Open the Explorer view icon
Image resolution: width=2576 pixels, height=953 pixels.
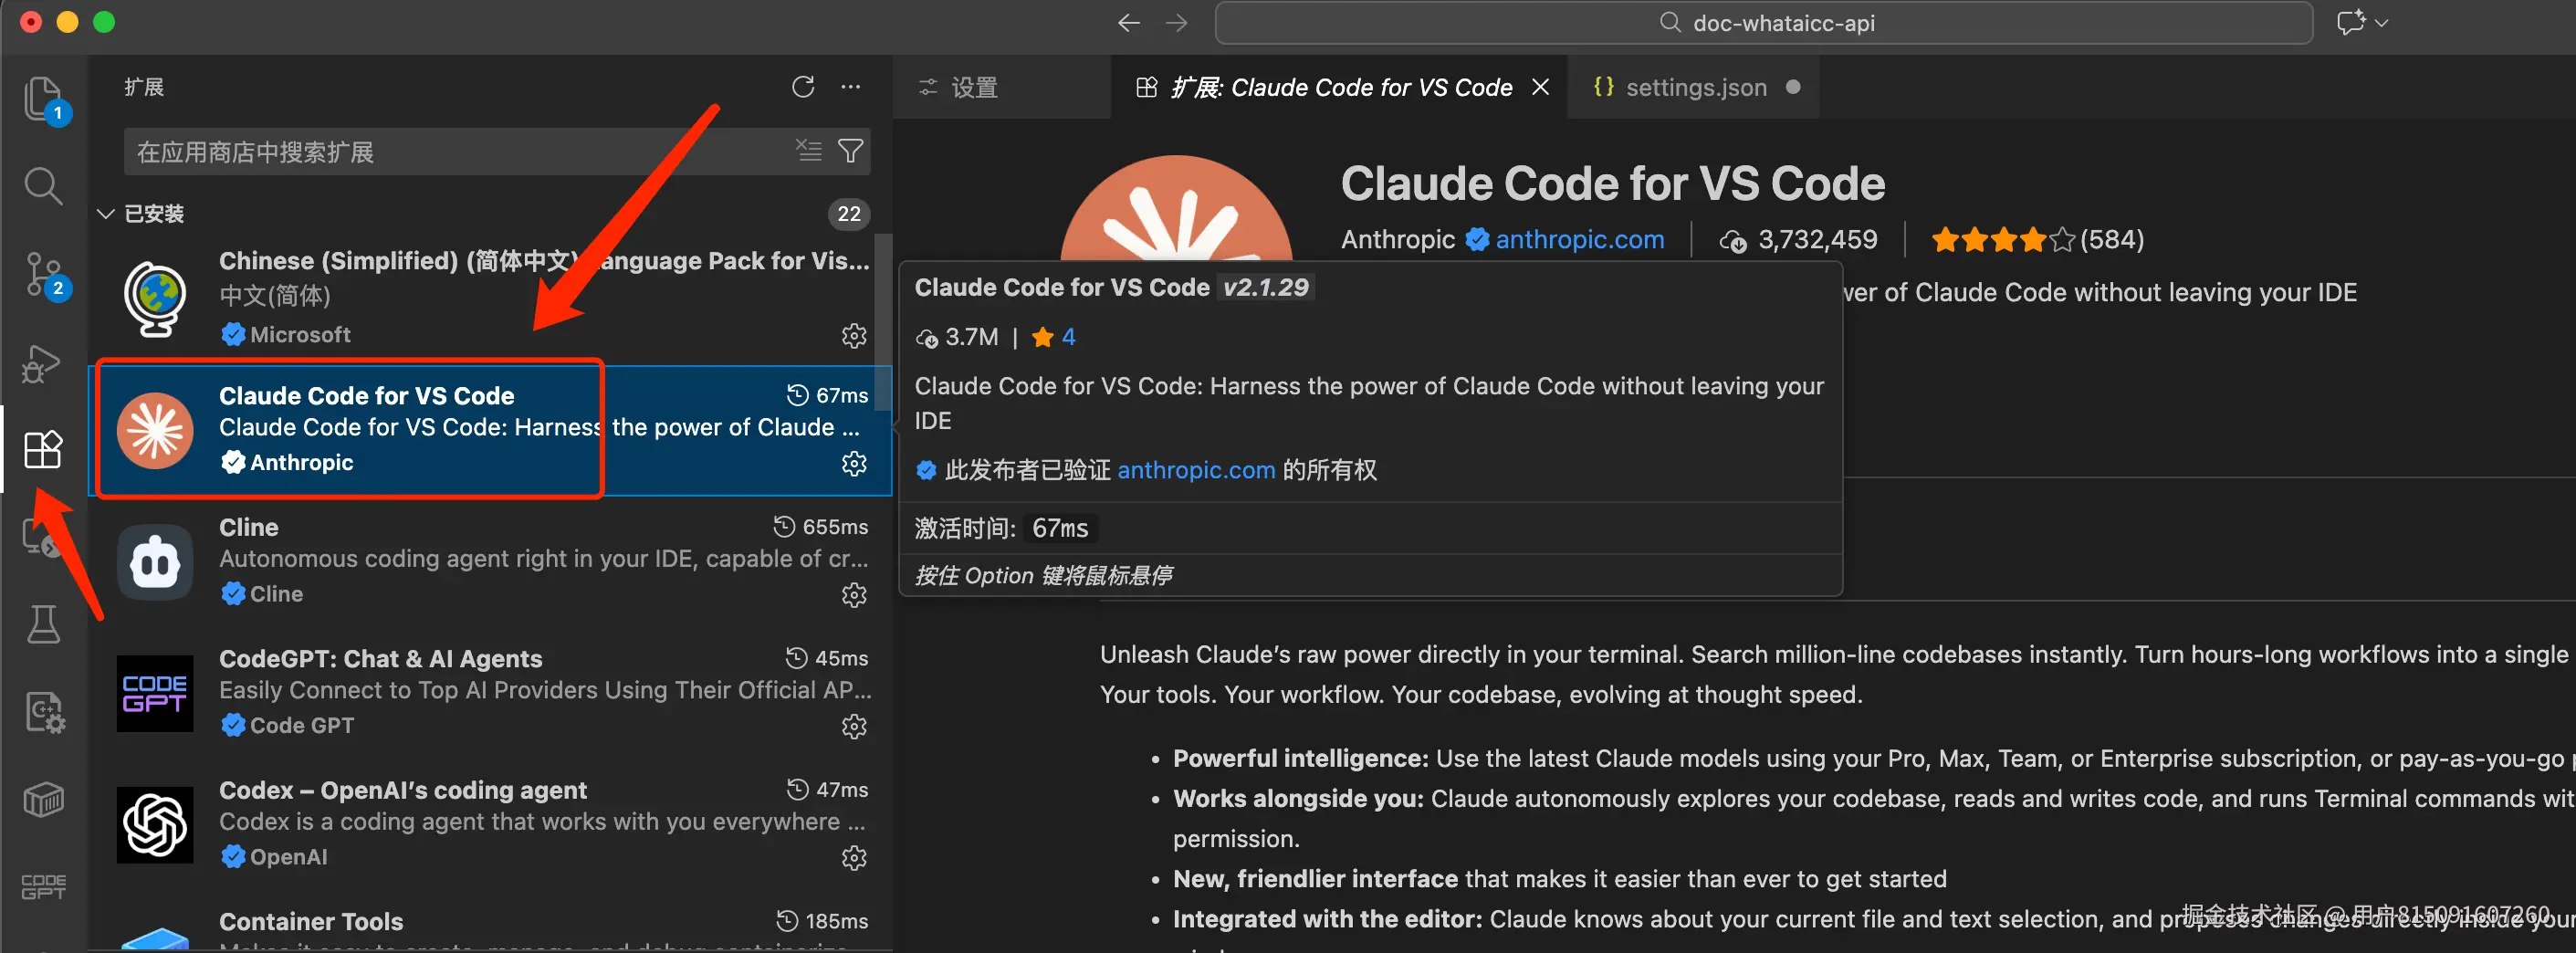pos(44,100)
